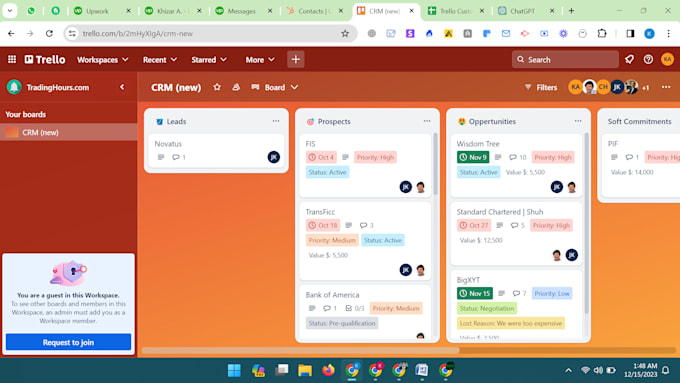
Task: Open the Windows Start button
Action: (234, 370)
